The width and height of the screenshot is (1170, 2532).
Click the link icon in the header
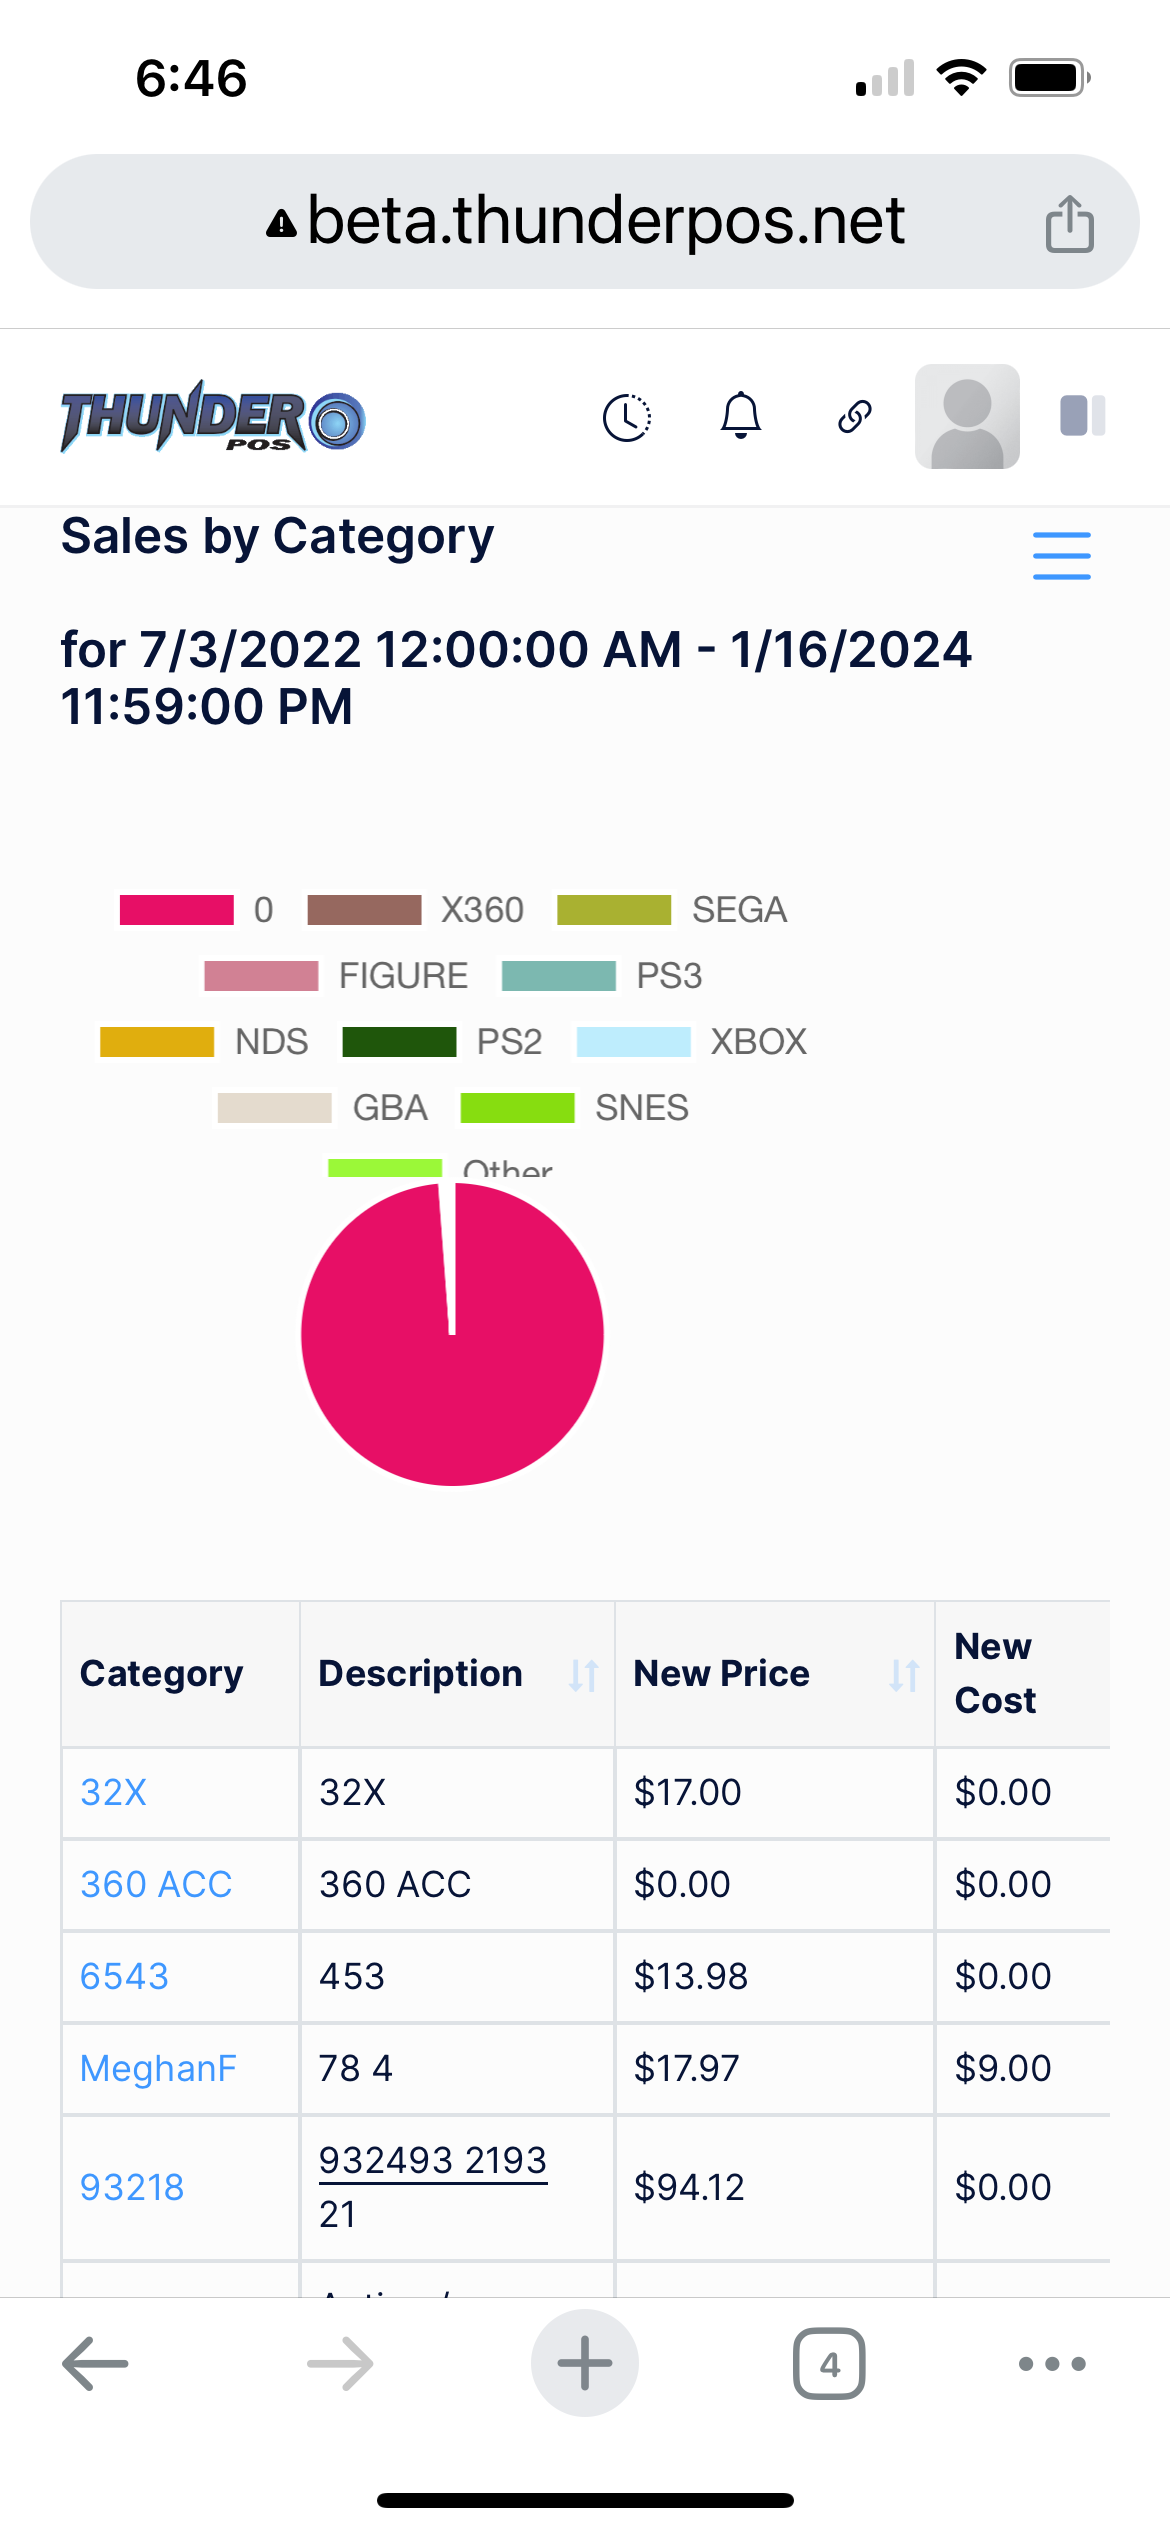coord(854,416)
